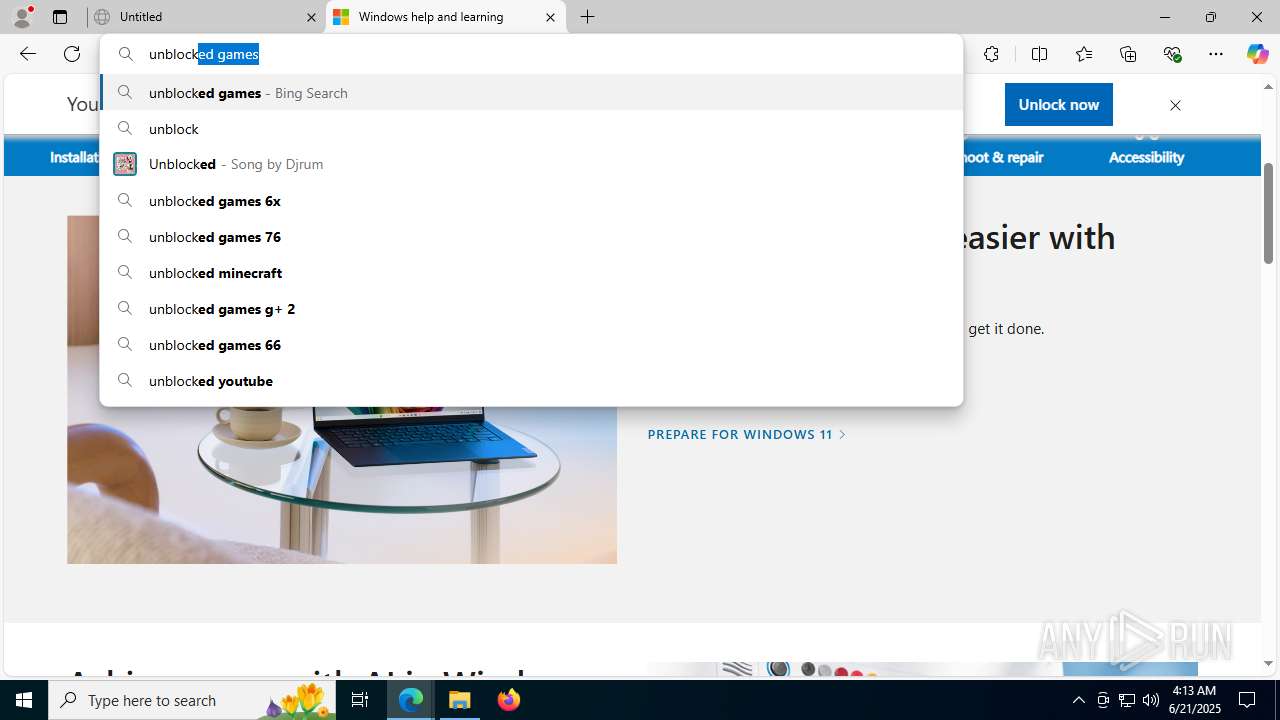The height and width of the screenshot is (720, 1280).
Task: Open the Installation nav item
Action: coord(75,157)
